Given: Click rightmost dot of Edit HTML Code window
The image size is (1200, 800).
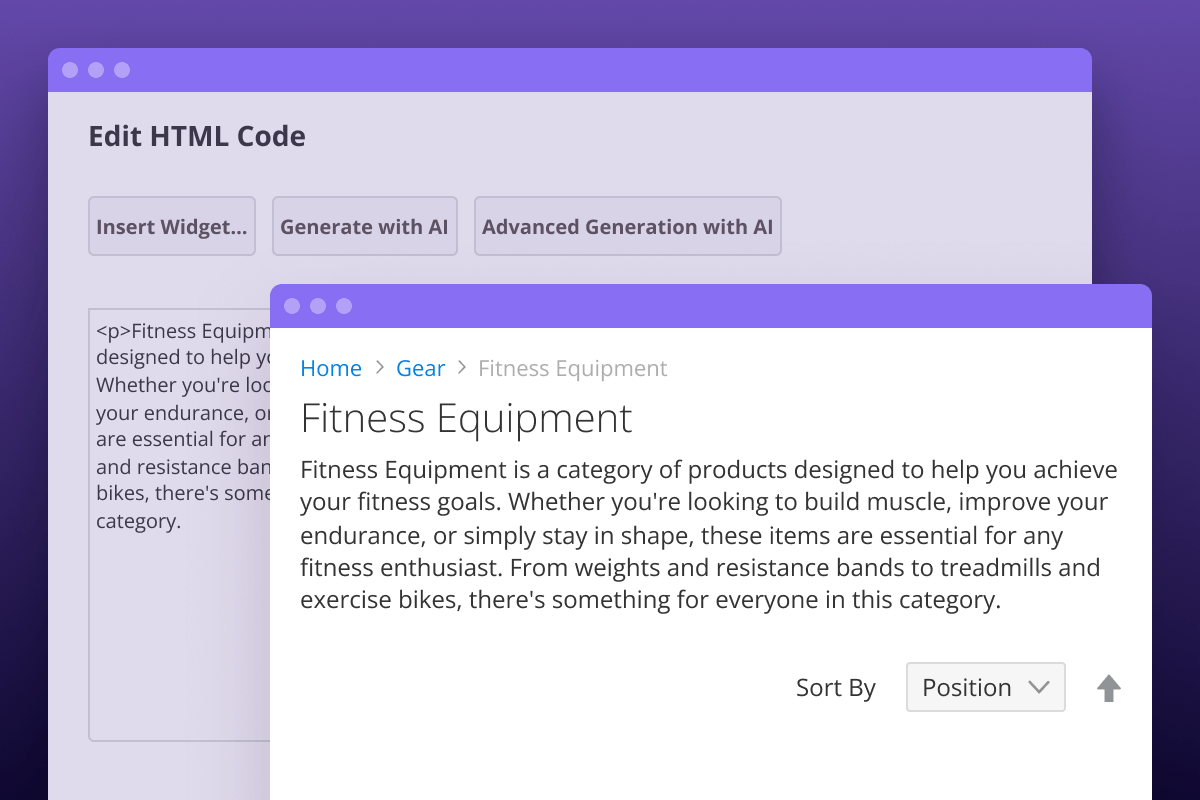Looking at the screenshot, I should click(x=122, y=70).
